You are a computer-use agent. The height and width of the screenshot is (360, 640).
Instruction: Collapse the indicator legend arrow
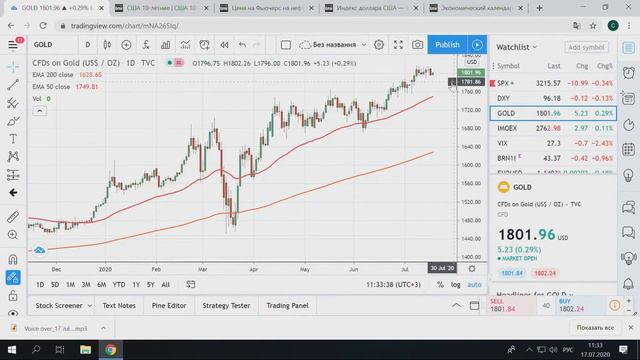click(x=40, y=111)
